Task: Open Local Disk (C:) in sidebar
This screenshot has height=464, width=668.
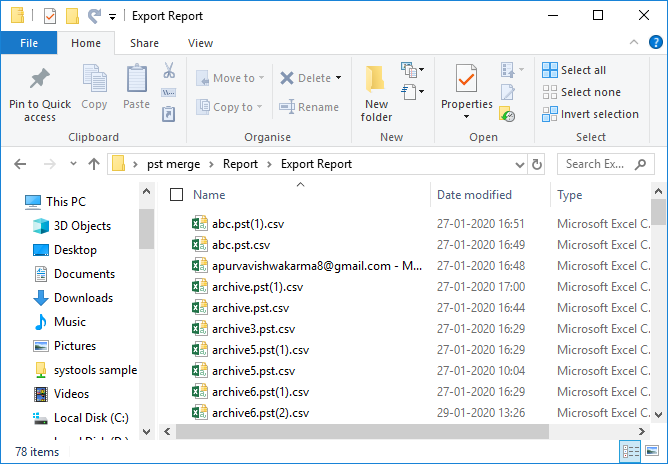Action: 81,418
